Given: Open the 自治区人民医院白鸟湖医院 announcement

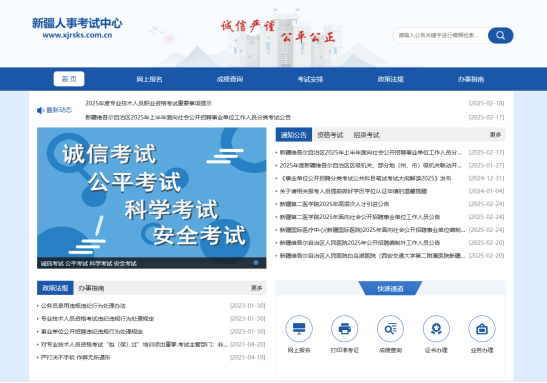Looking at the screenshot, I should [372, 256].
